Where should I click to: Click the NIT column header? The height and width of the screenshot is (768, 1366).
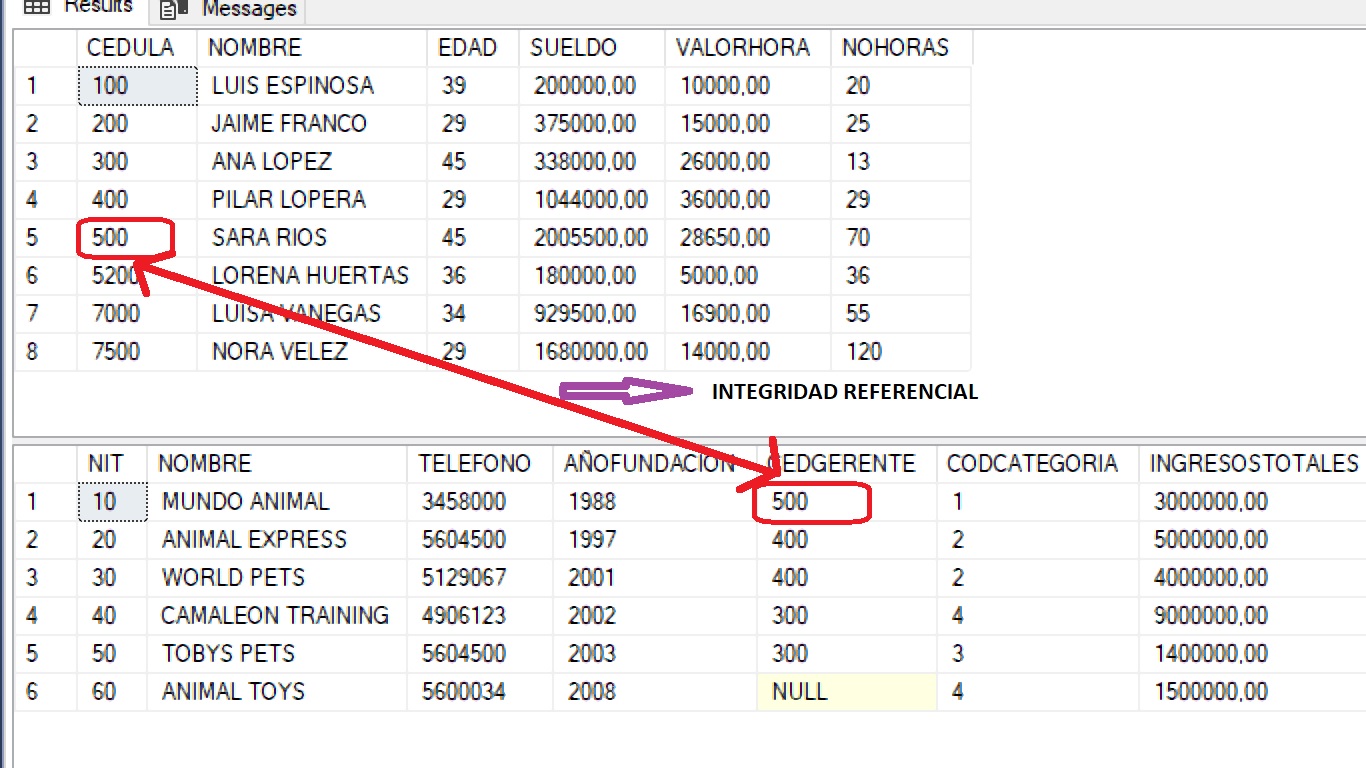point(112,463)
